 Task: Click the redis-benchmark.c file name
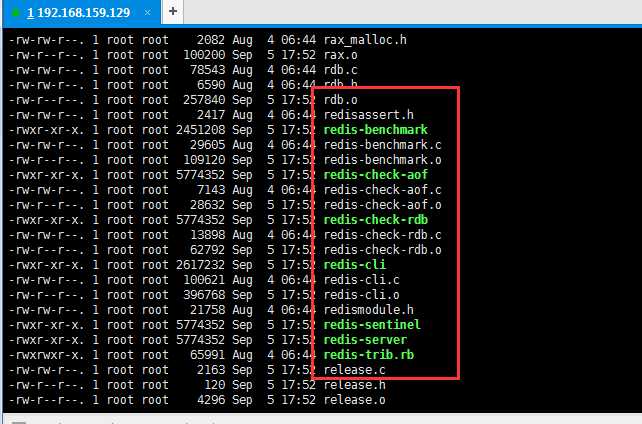pyautogui.click(x=382, y=145)
